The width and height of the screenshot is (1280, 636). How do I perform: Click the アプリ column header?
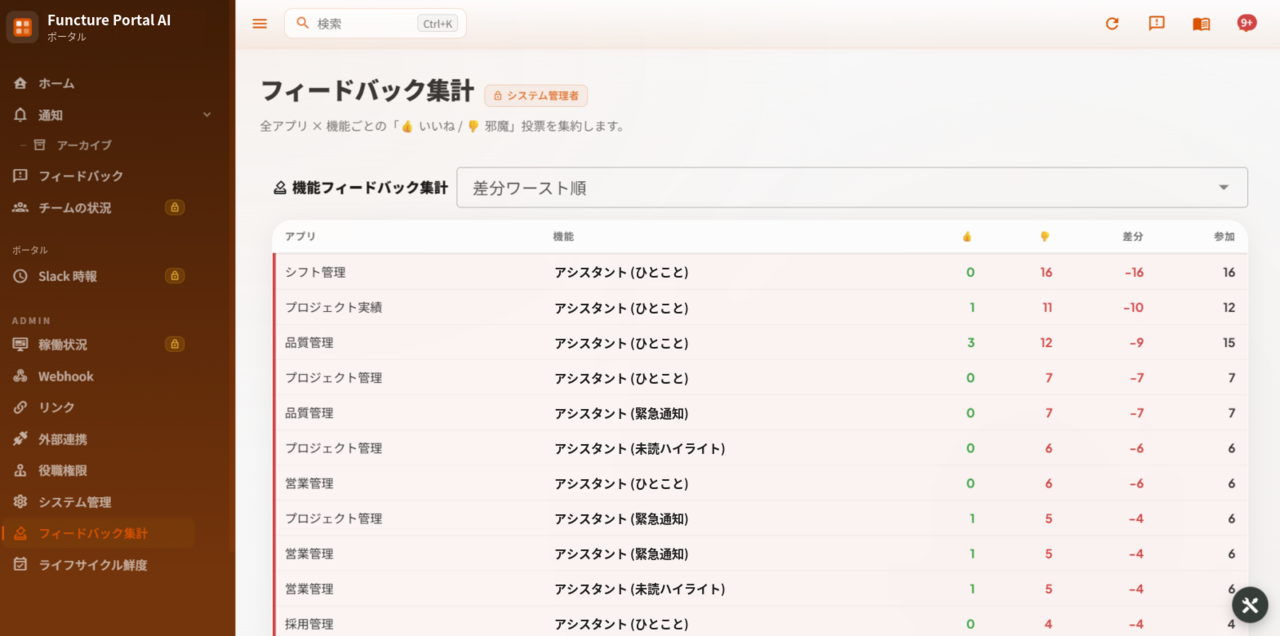pyautogui.click(x=300, y=237)
